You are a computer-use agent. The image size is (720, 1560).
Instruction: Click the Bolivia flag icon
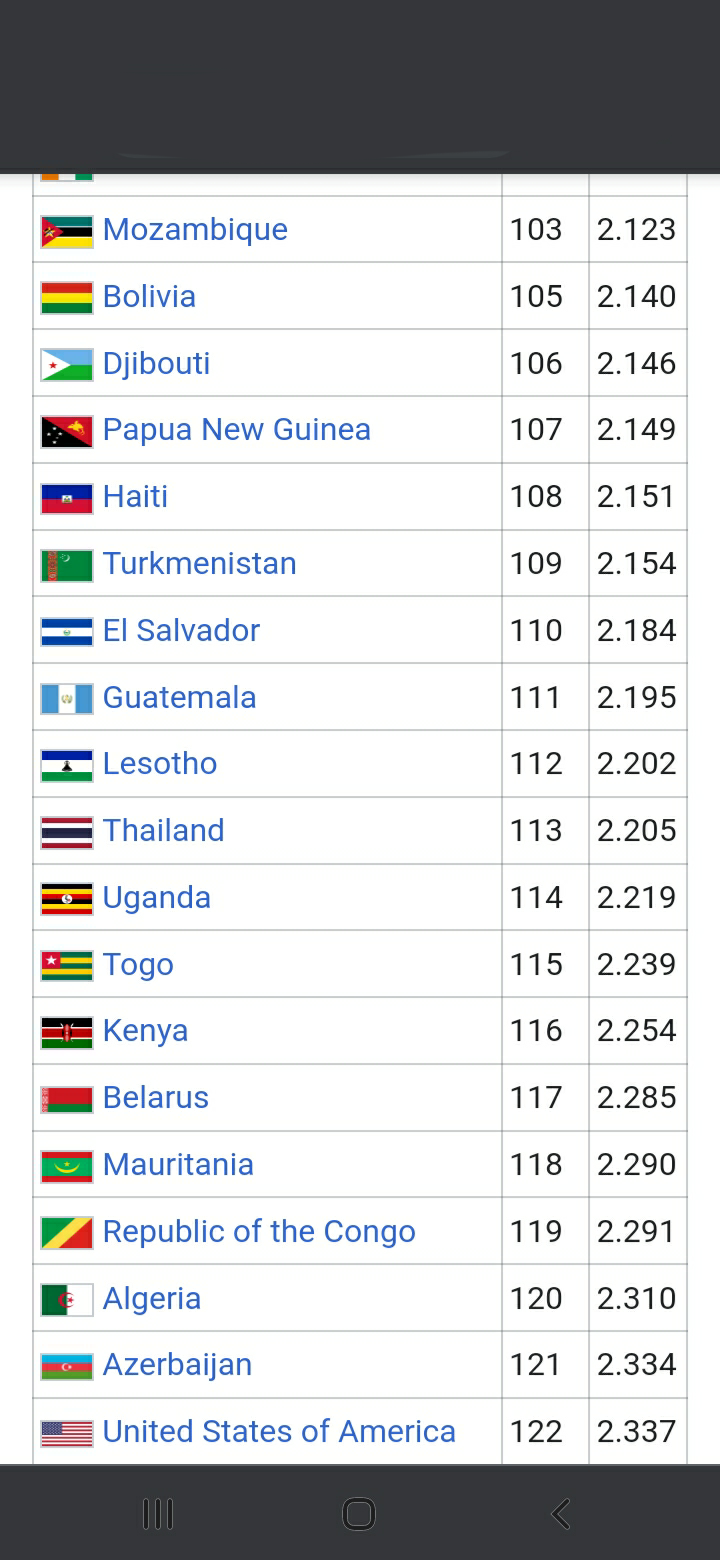67,297
